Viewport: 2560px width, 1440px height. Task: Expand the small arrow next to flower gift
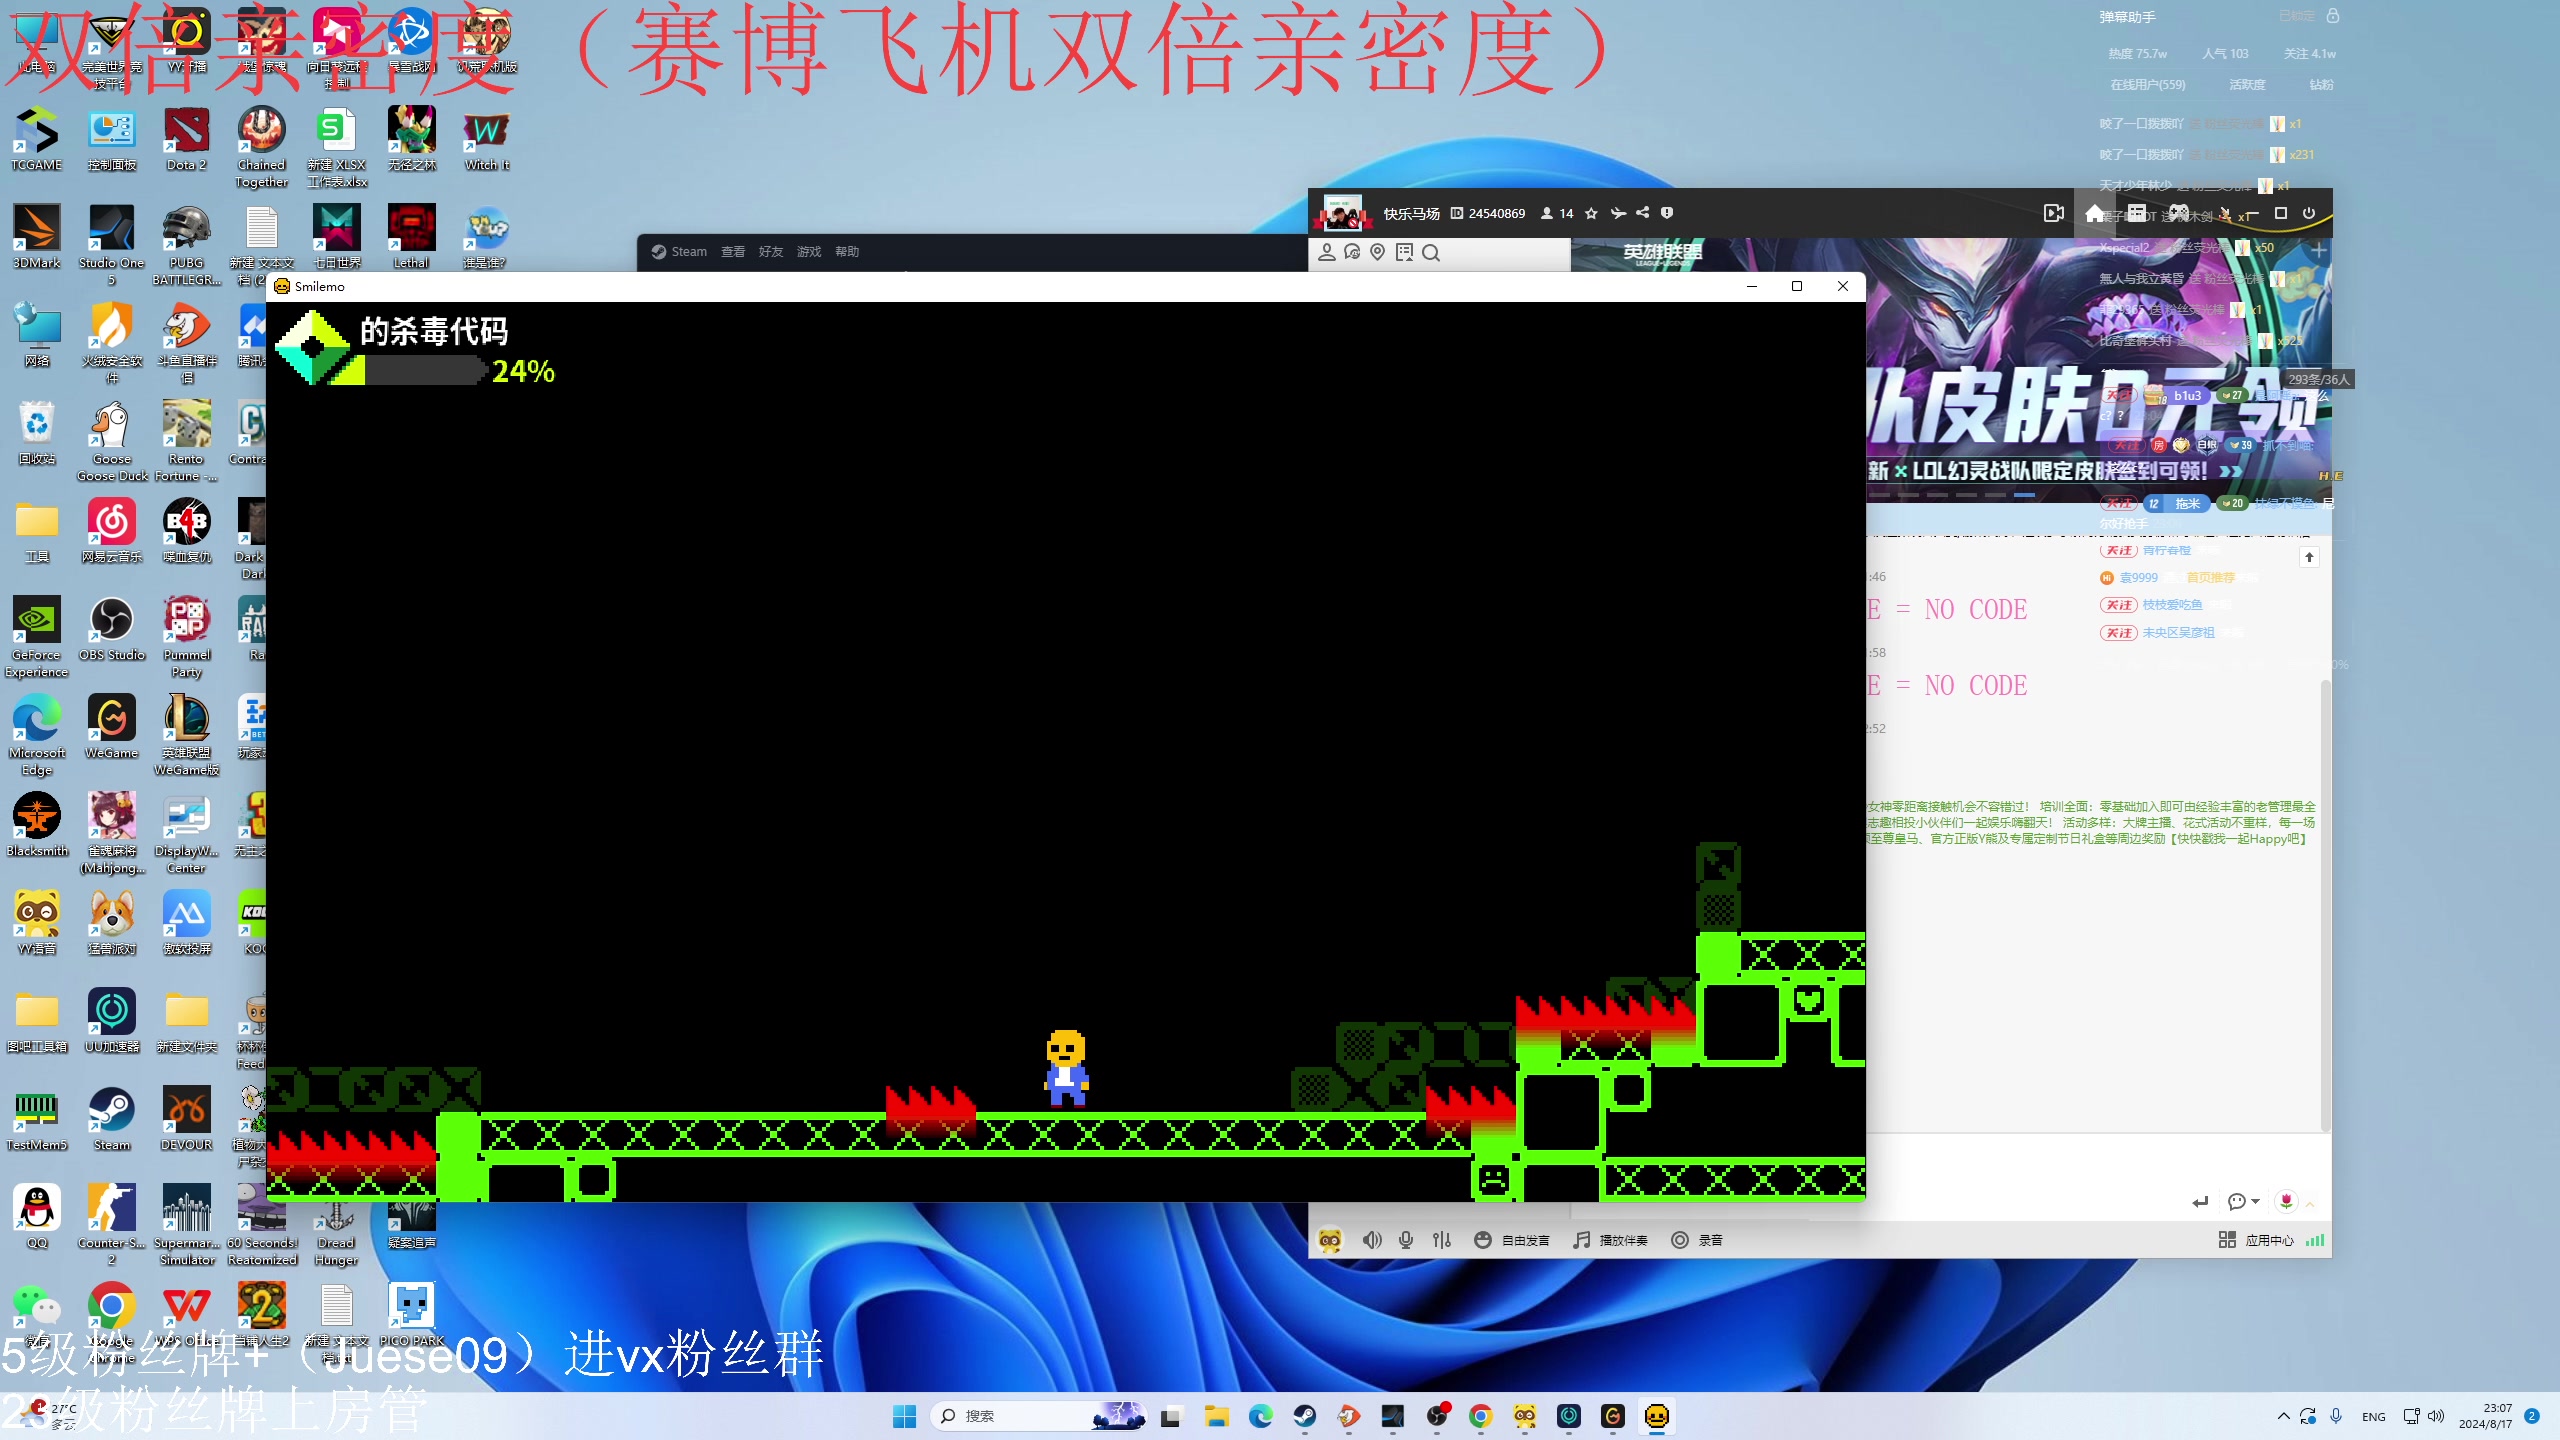point(2310,1204)
